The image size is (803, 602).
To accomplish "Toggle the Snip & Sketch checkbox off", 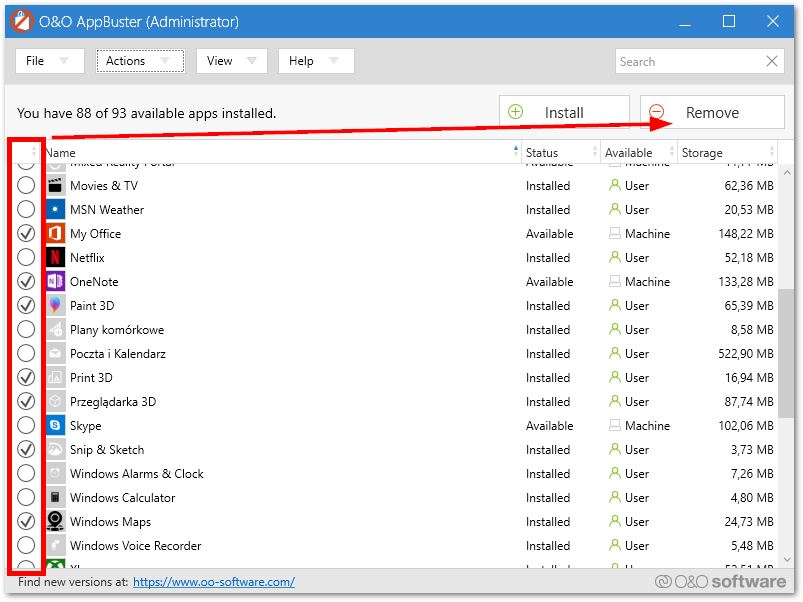I will click(26, 449).
